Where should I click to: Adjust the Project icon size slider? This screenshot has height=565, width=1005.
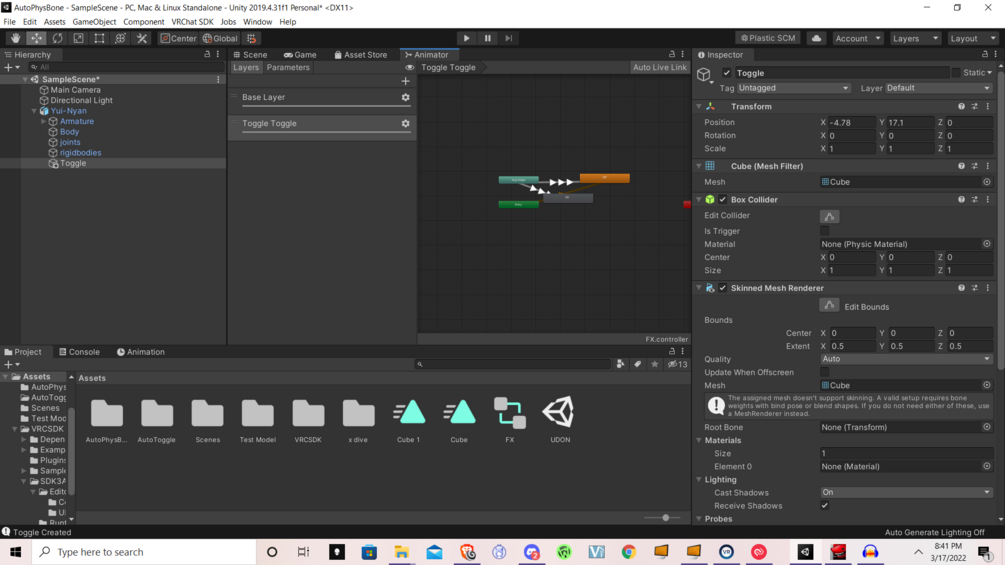665,518
